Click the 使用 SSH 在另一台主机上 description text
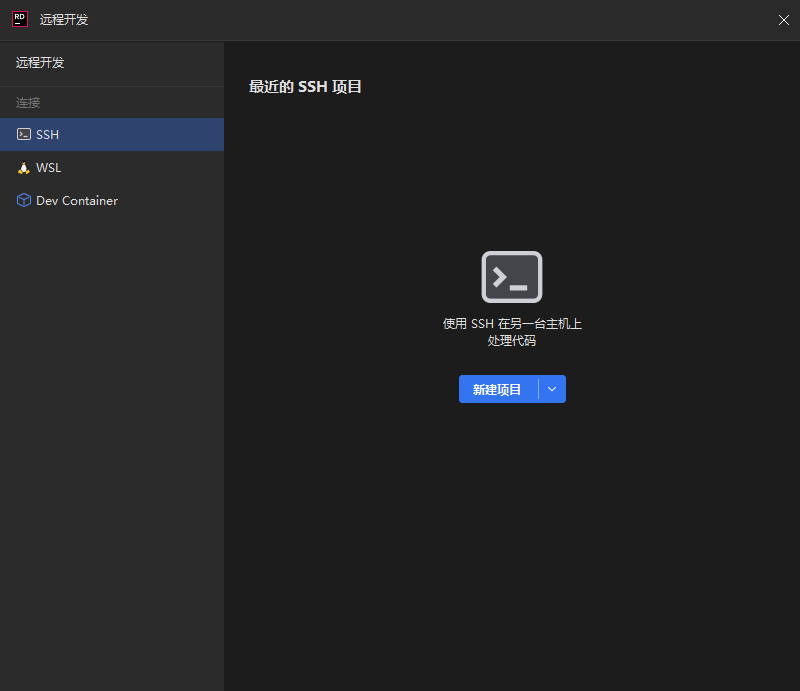 point(512,324)
